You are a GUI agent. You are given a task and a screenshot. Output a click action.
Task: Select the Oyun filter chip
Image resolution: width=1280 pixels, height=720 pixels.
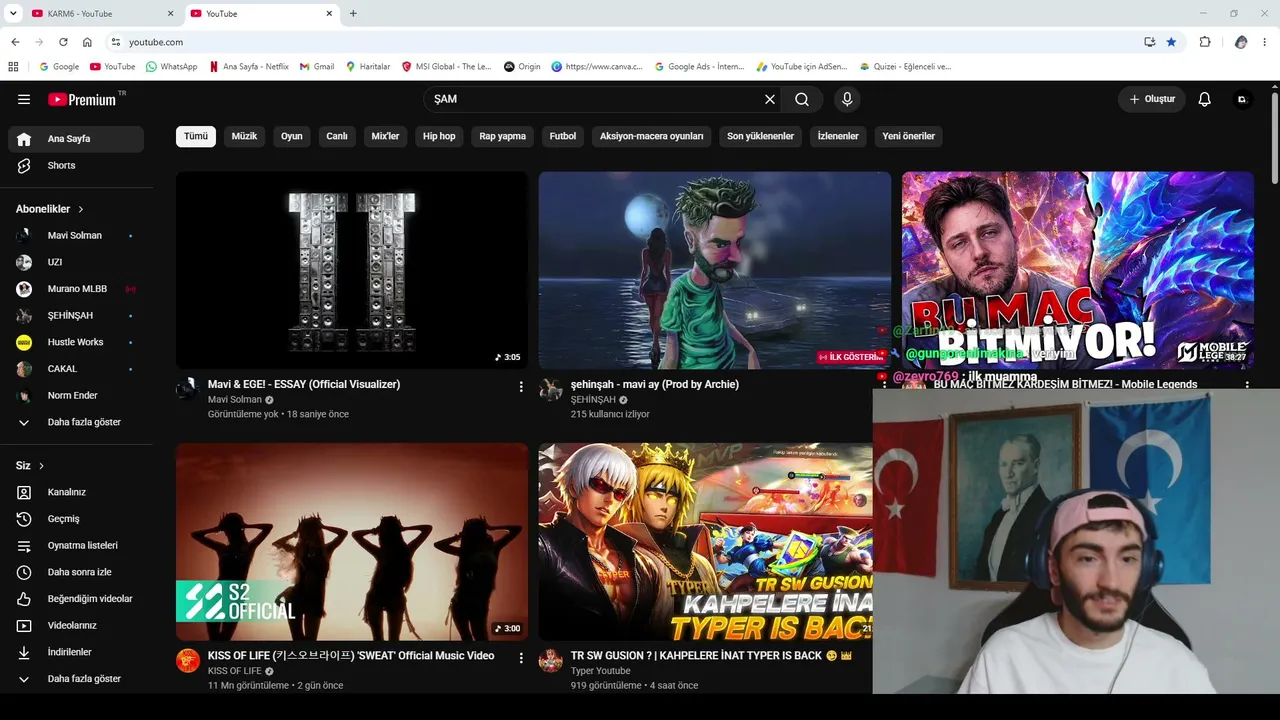coord(292,136)
